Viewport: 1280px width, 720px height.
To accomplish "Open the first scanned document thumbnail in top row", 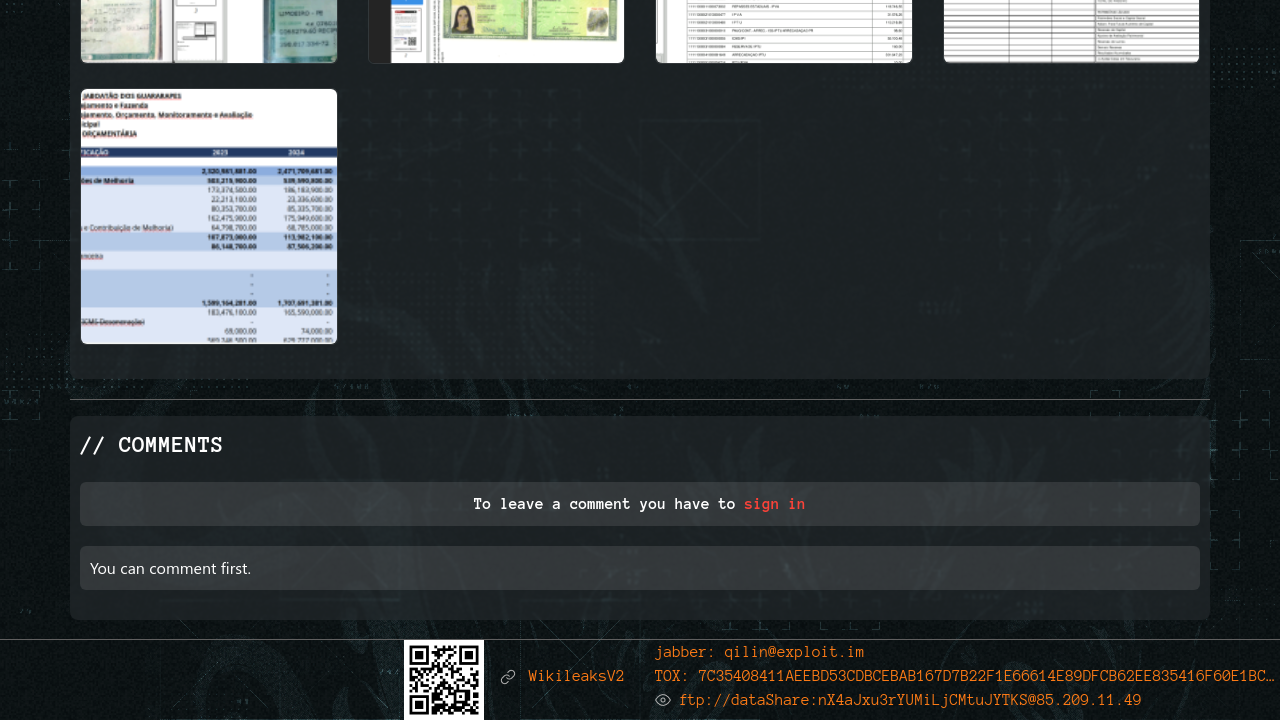I will point(209,31).
